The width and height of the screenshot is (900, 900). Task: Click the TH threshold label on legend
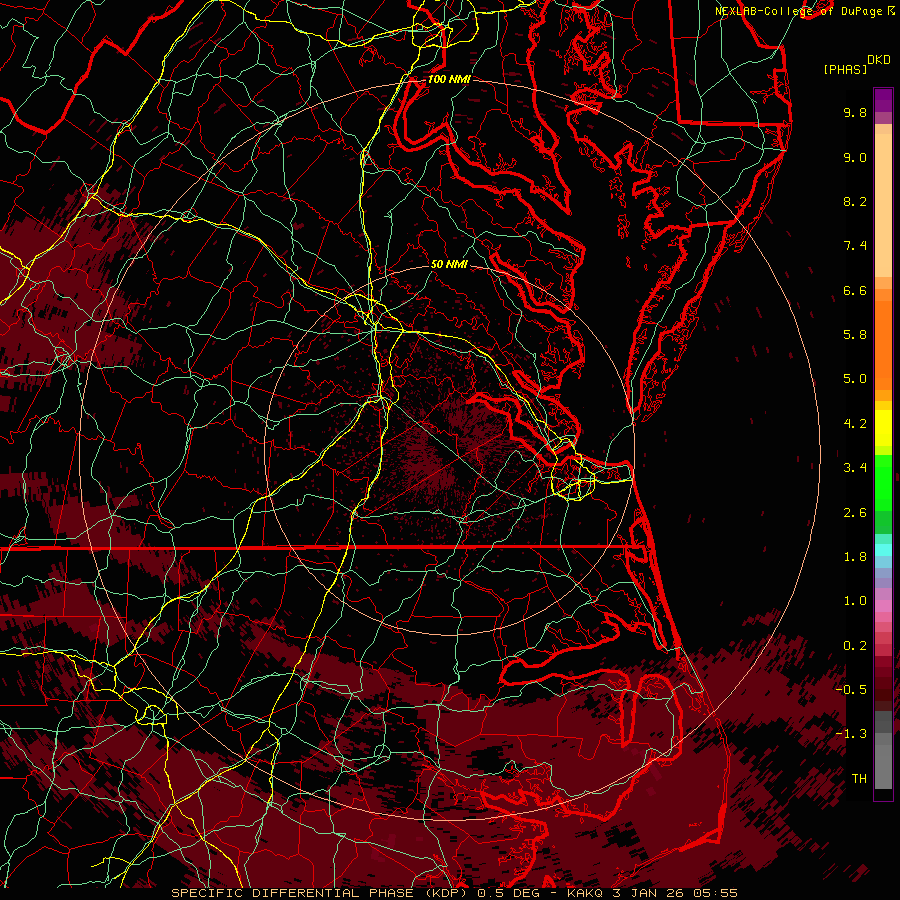[x=859, y=779]
